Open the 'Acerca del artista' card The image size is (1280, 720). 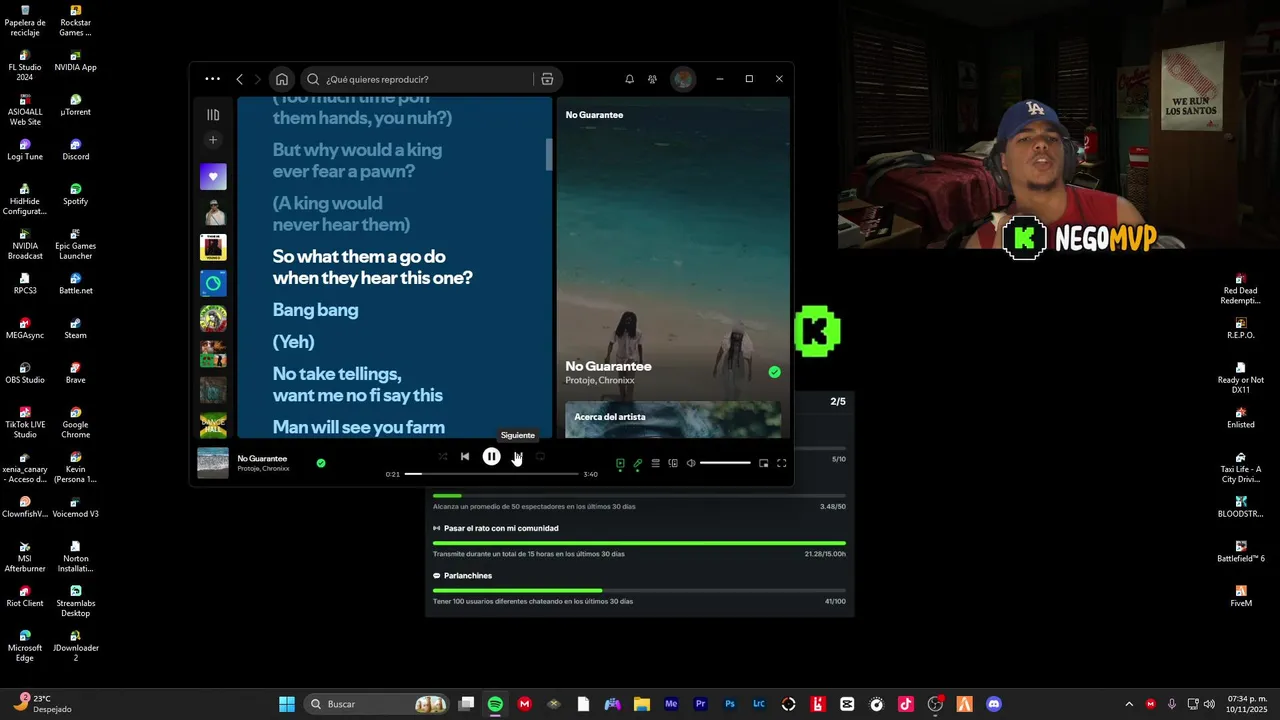click(673, 419)
